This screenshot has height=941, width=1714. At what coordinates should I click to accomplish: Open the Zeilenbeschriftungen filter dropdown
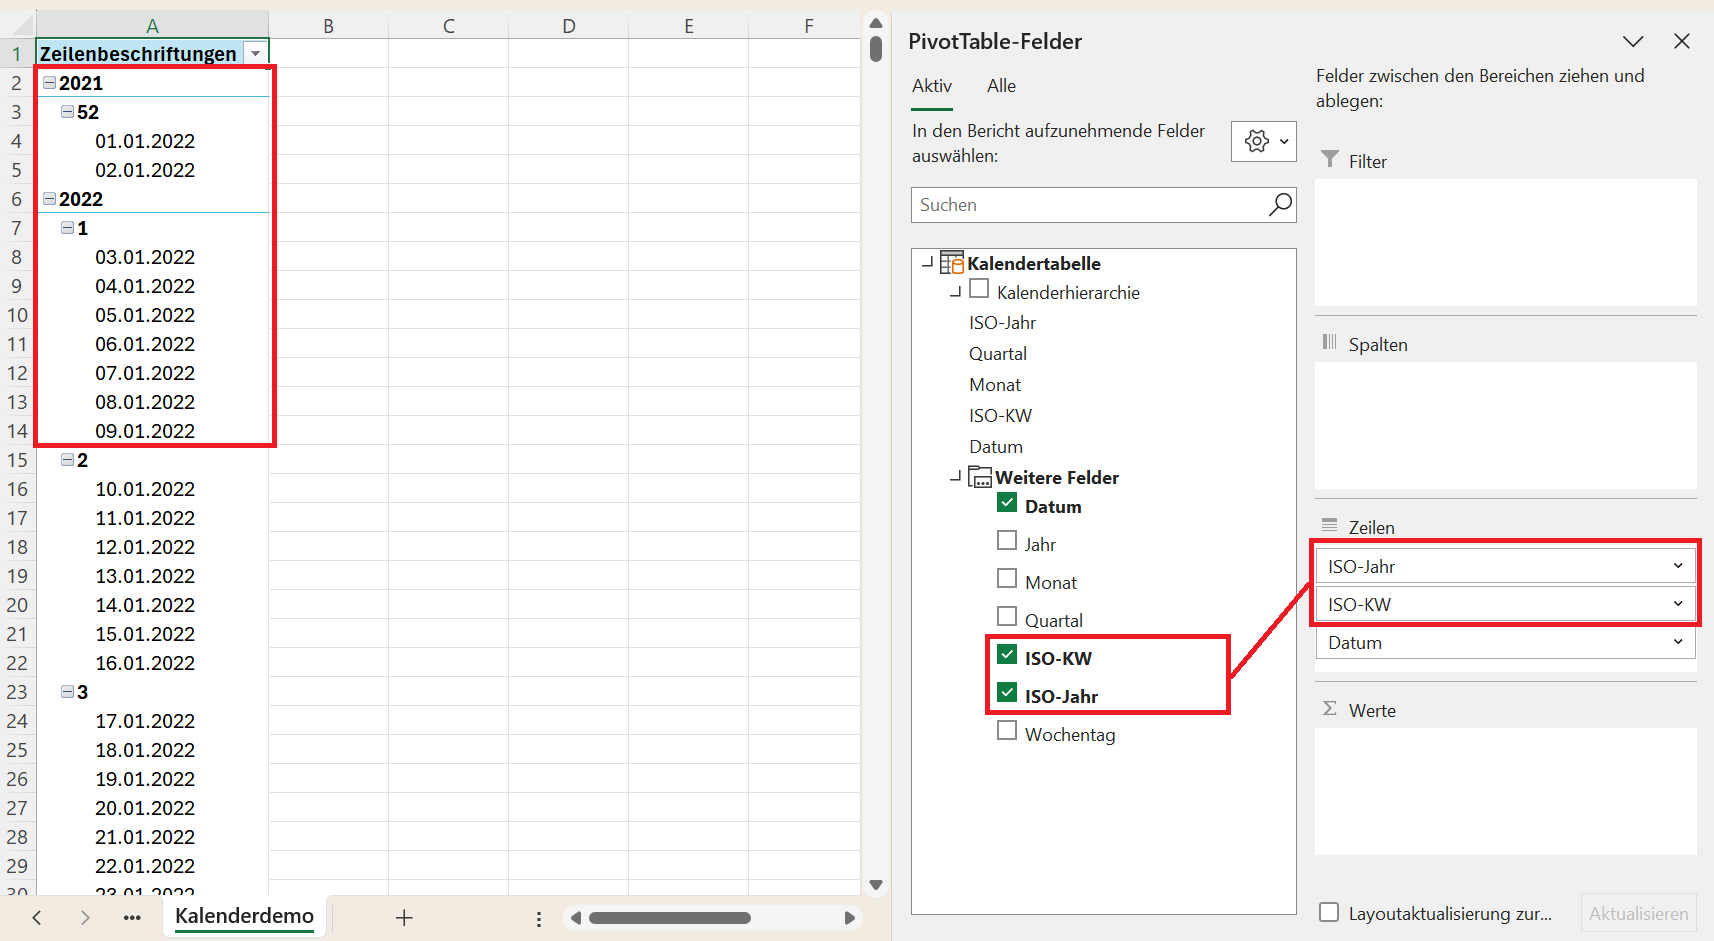256,54
